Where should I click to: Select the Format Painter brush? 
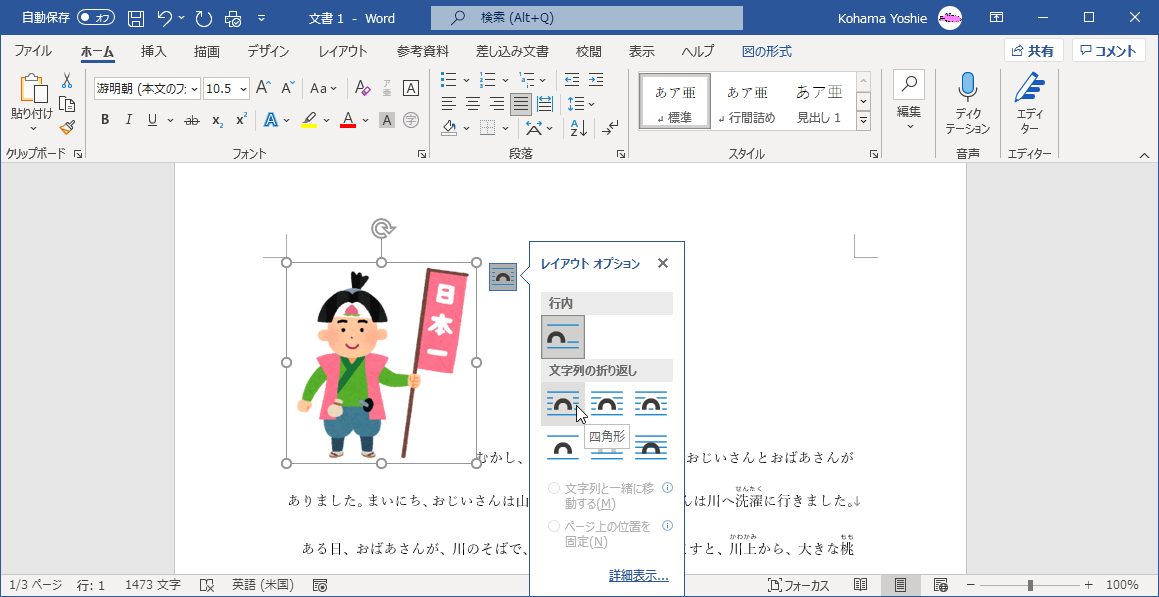pos(67,126)
